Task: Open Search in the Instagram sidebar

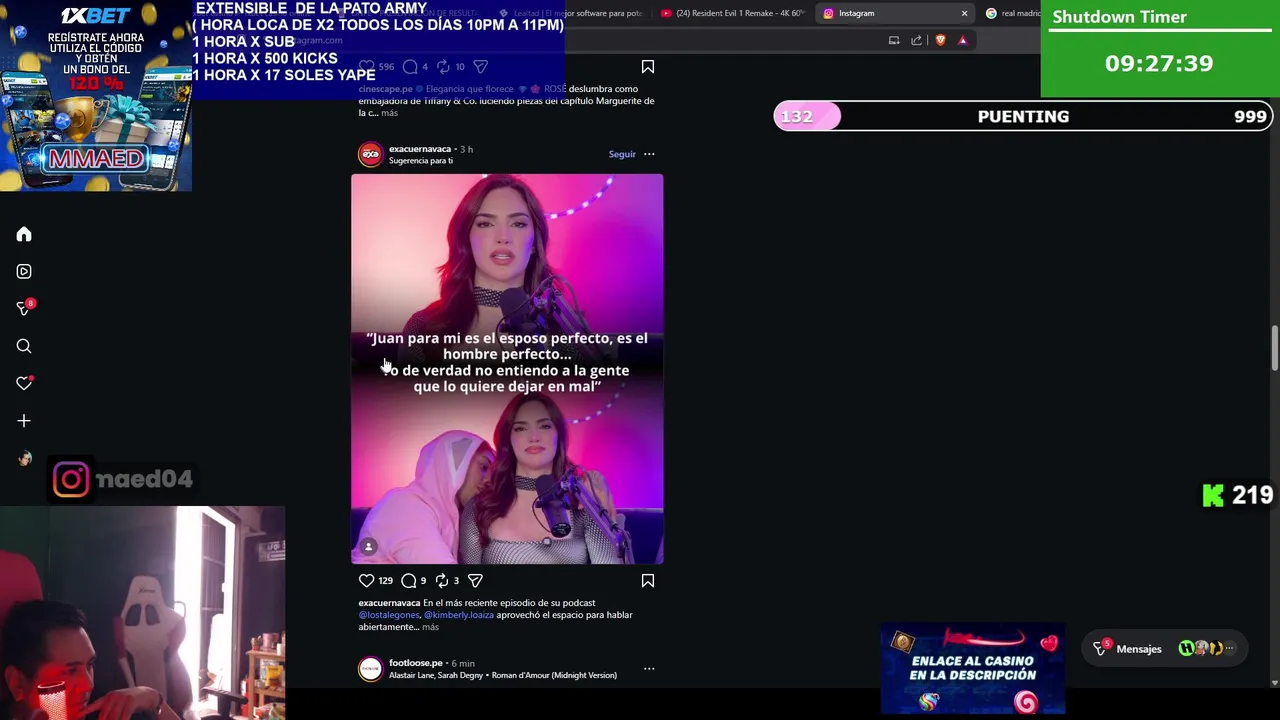Action: click(24, 346)
